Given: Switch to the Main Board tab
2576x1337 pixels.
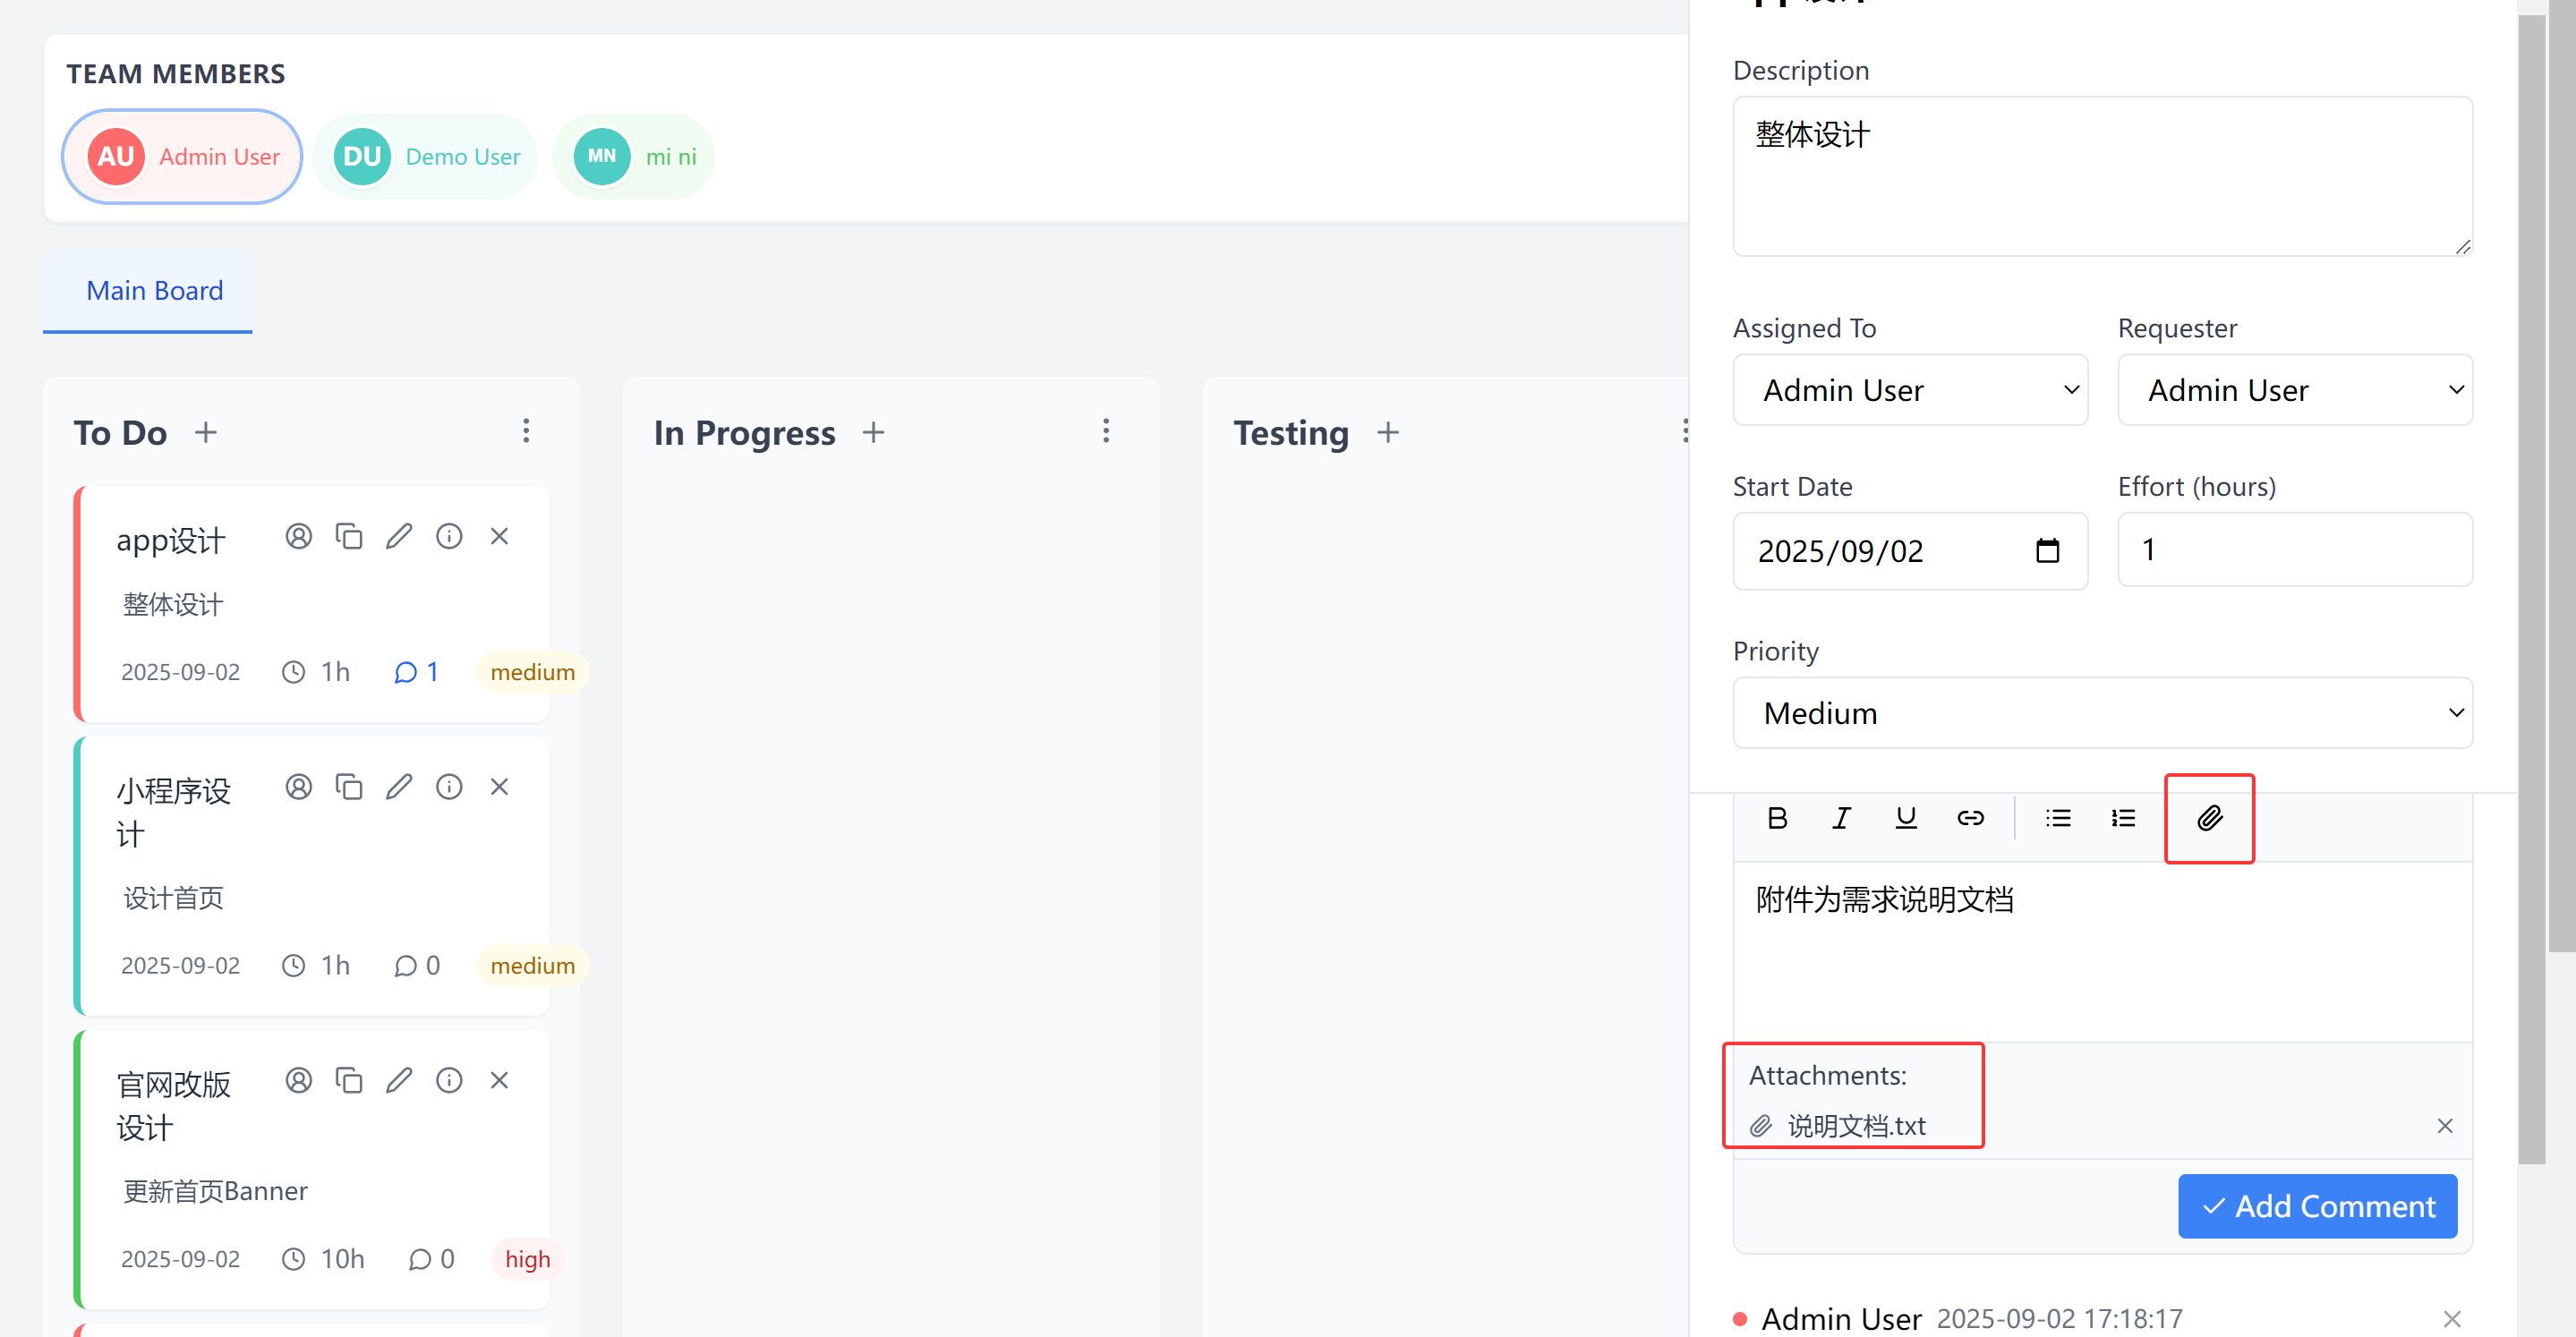Looking at the screenshot, I should click(154, 290).
